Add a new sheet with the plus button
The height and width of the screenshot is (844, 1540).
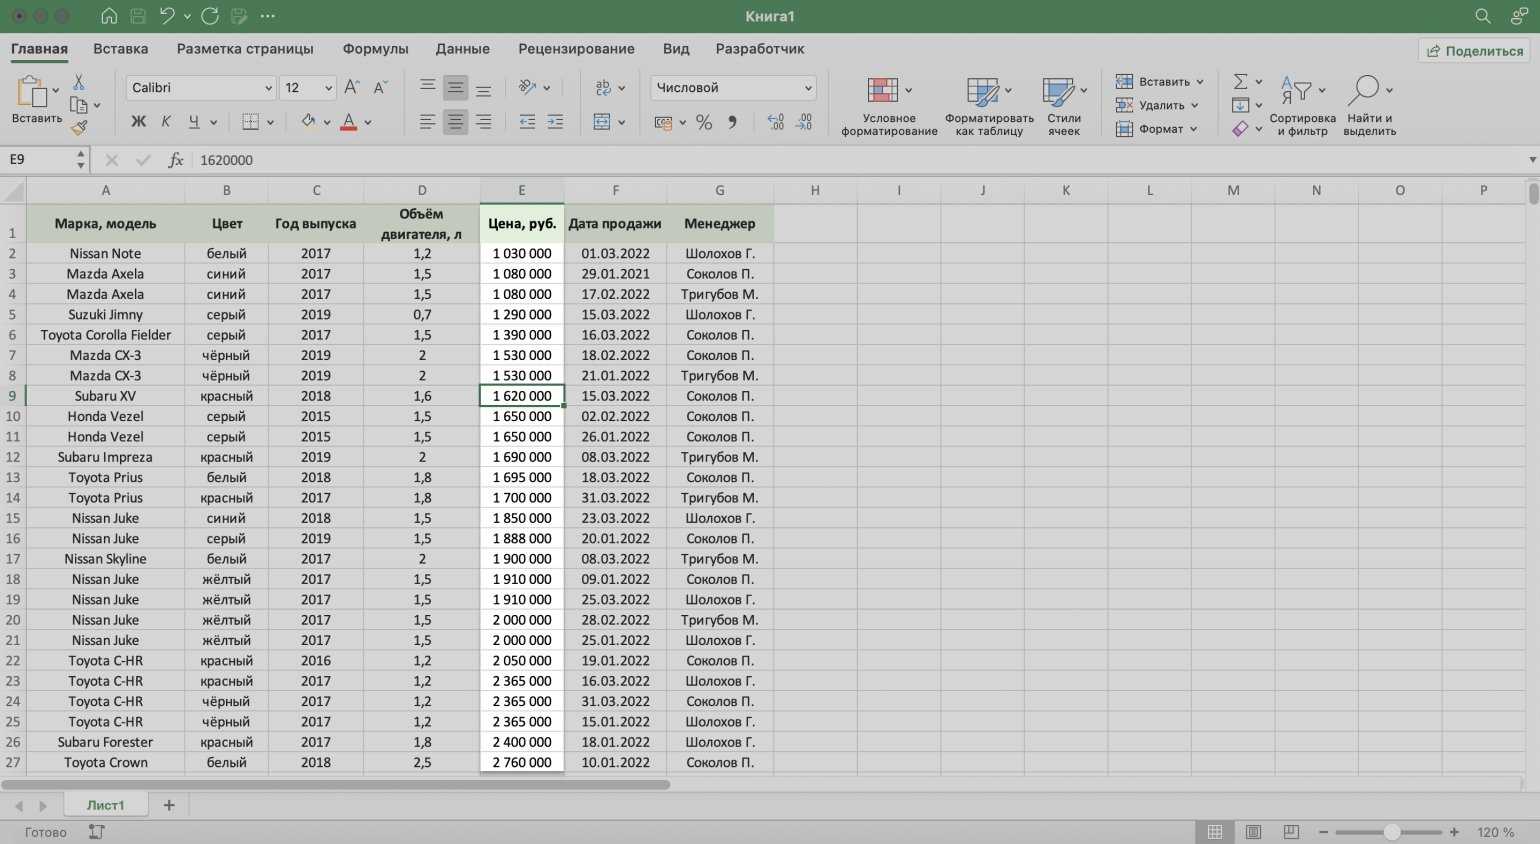point(169,805)
